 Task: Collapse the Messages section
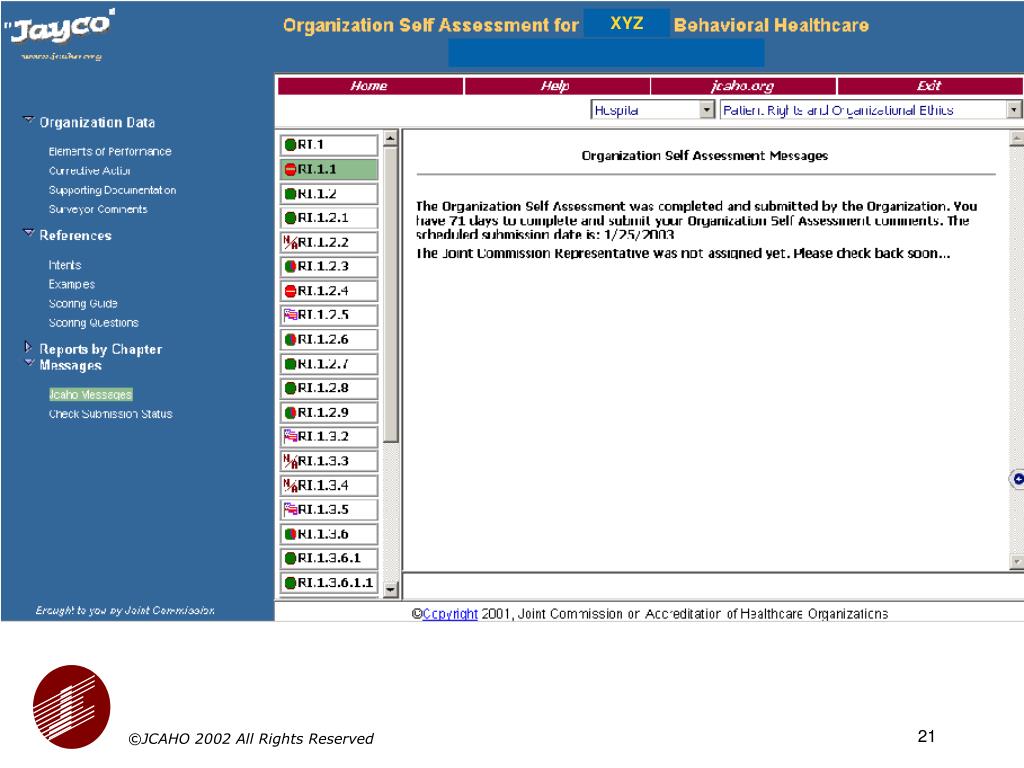(x=29, y=362)
